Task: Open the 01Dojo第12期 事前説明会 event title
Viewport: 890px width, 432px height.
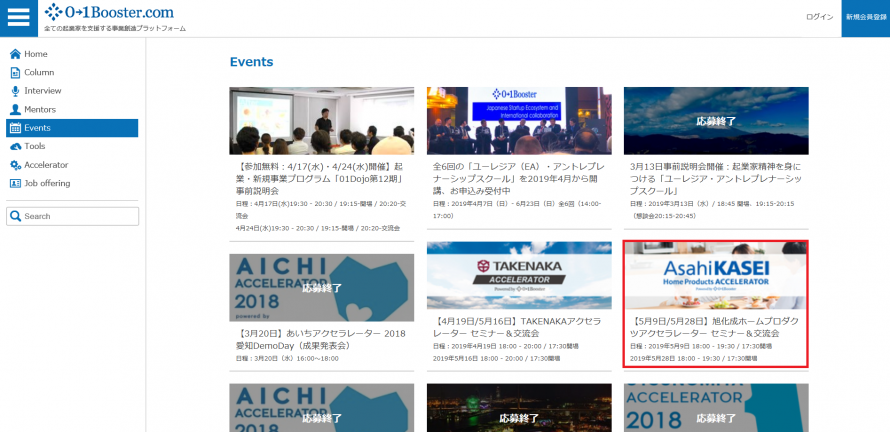Action: tap(321, 179)
